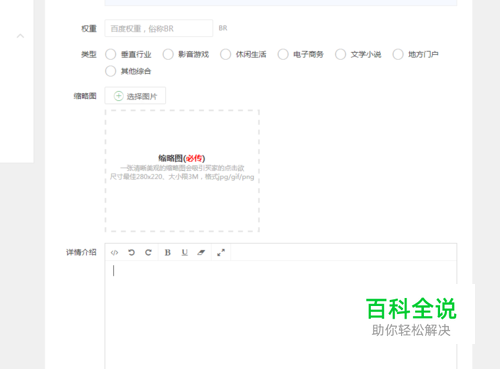Click the plus icon on 选择图片 button
Image resolution: width=500 pixels, height=369 pixels.
[118, 96]
